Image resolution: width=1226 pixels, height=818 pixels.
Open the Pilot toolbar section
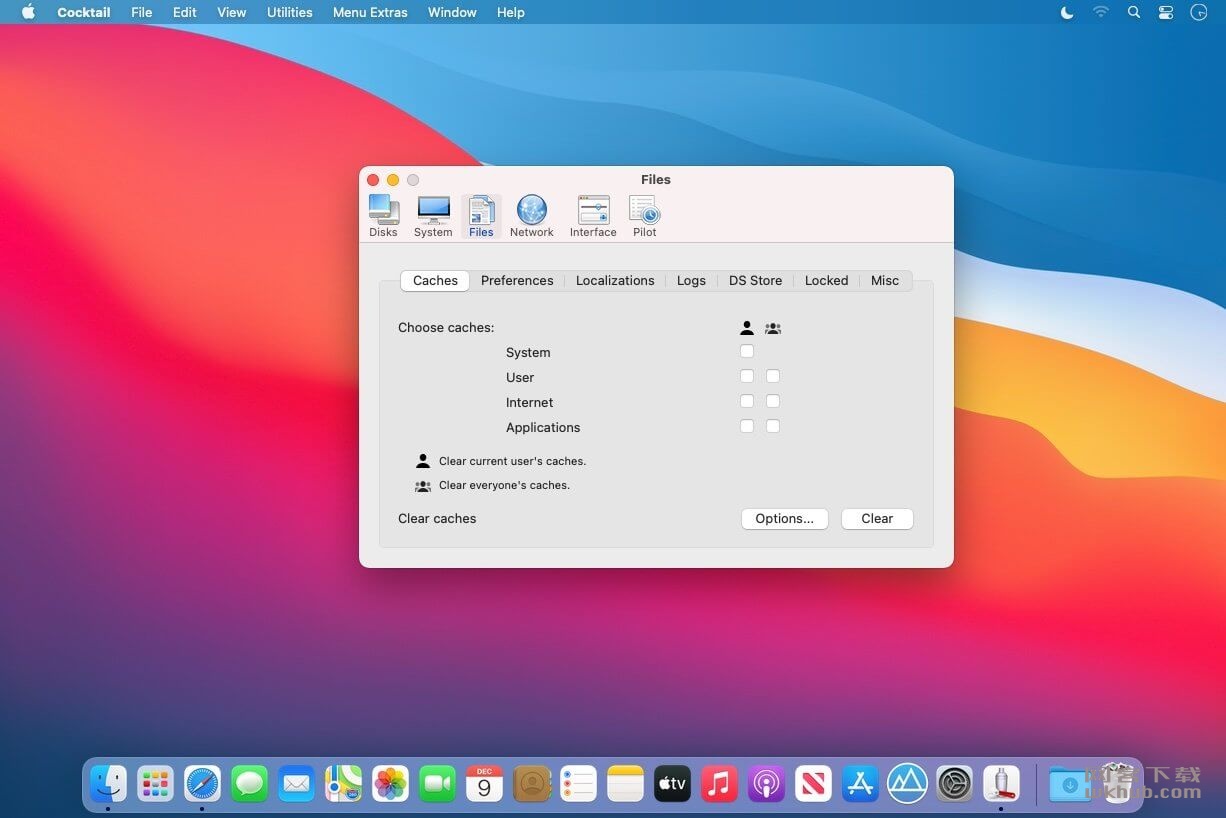644,216
